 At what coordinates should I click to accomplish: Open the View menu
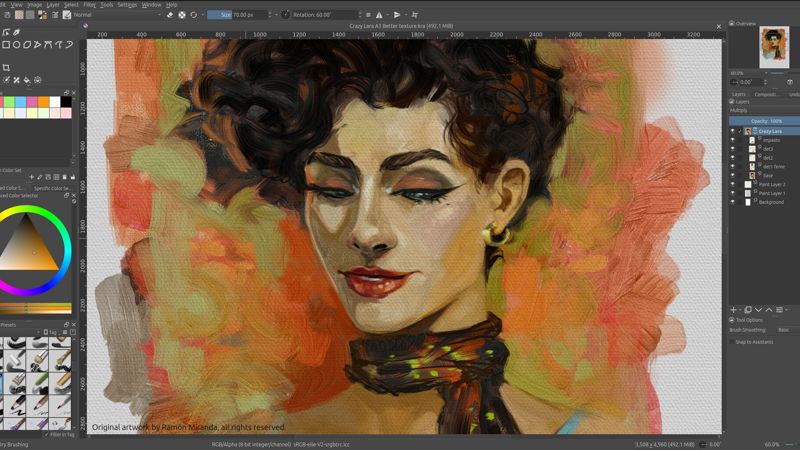point(16,5)
